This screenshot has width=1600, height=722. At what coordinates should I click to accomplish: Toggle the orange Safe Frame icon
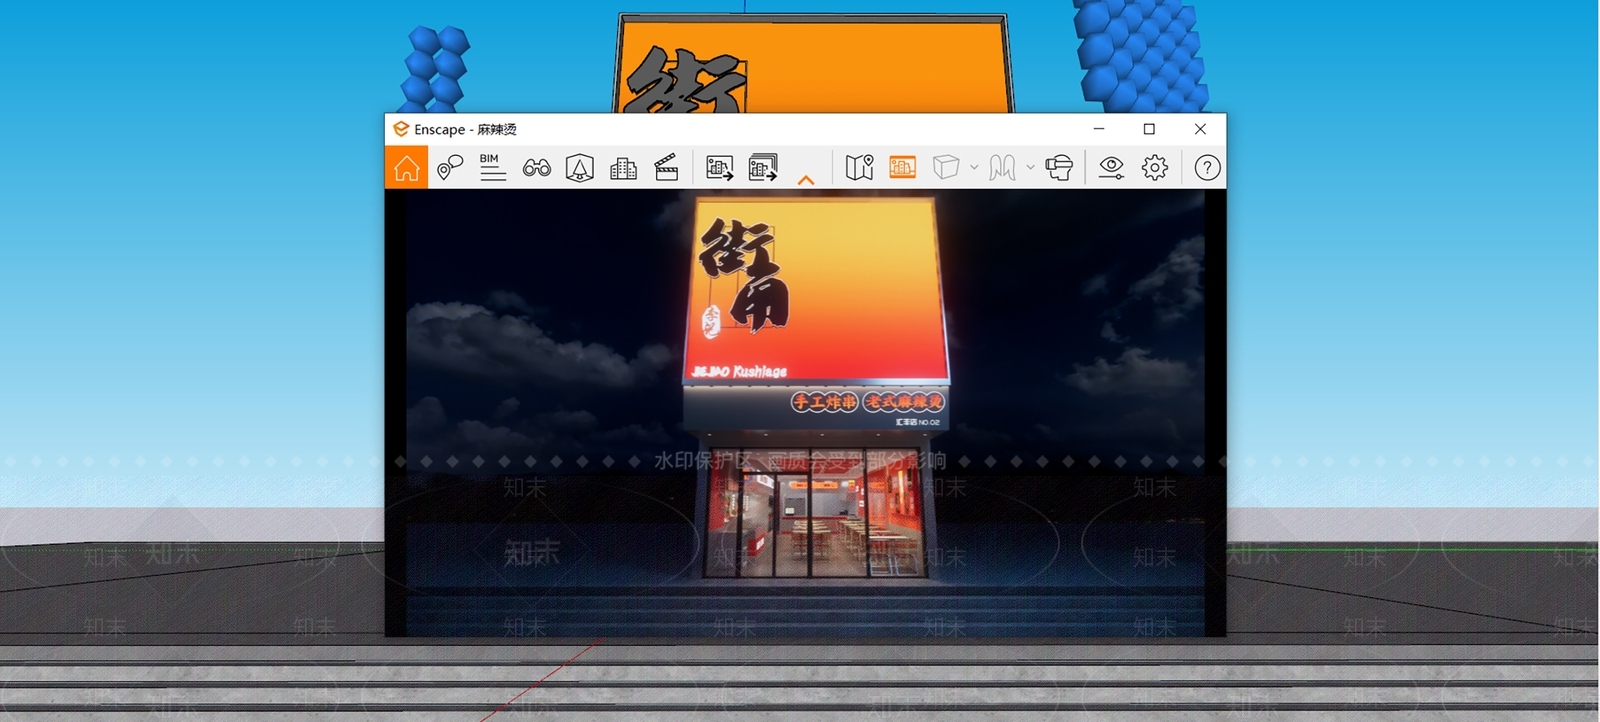pos(902,168)
